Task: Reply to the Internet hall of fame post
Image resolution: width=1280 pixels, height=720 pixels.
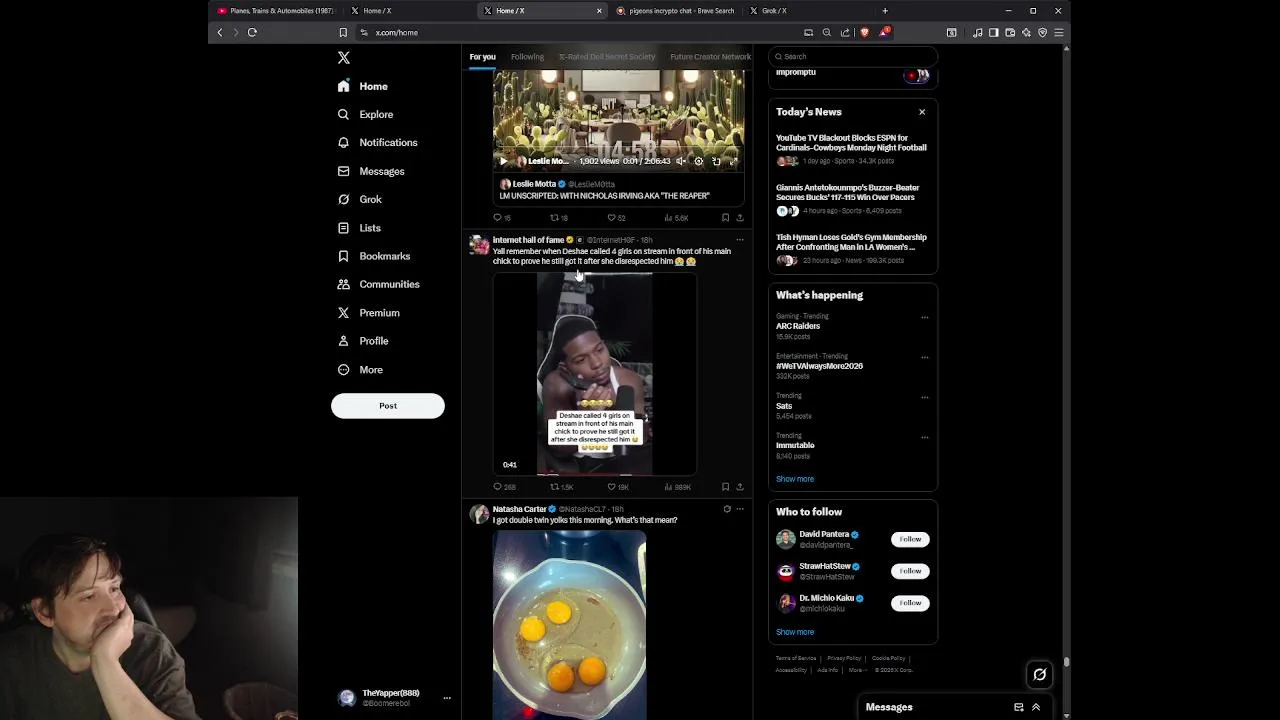Action: coord(504,487)
